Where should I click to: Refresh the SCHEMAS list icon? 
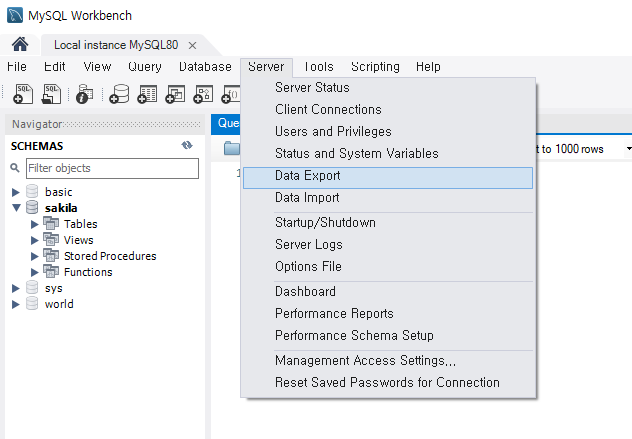coord(187,145)
